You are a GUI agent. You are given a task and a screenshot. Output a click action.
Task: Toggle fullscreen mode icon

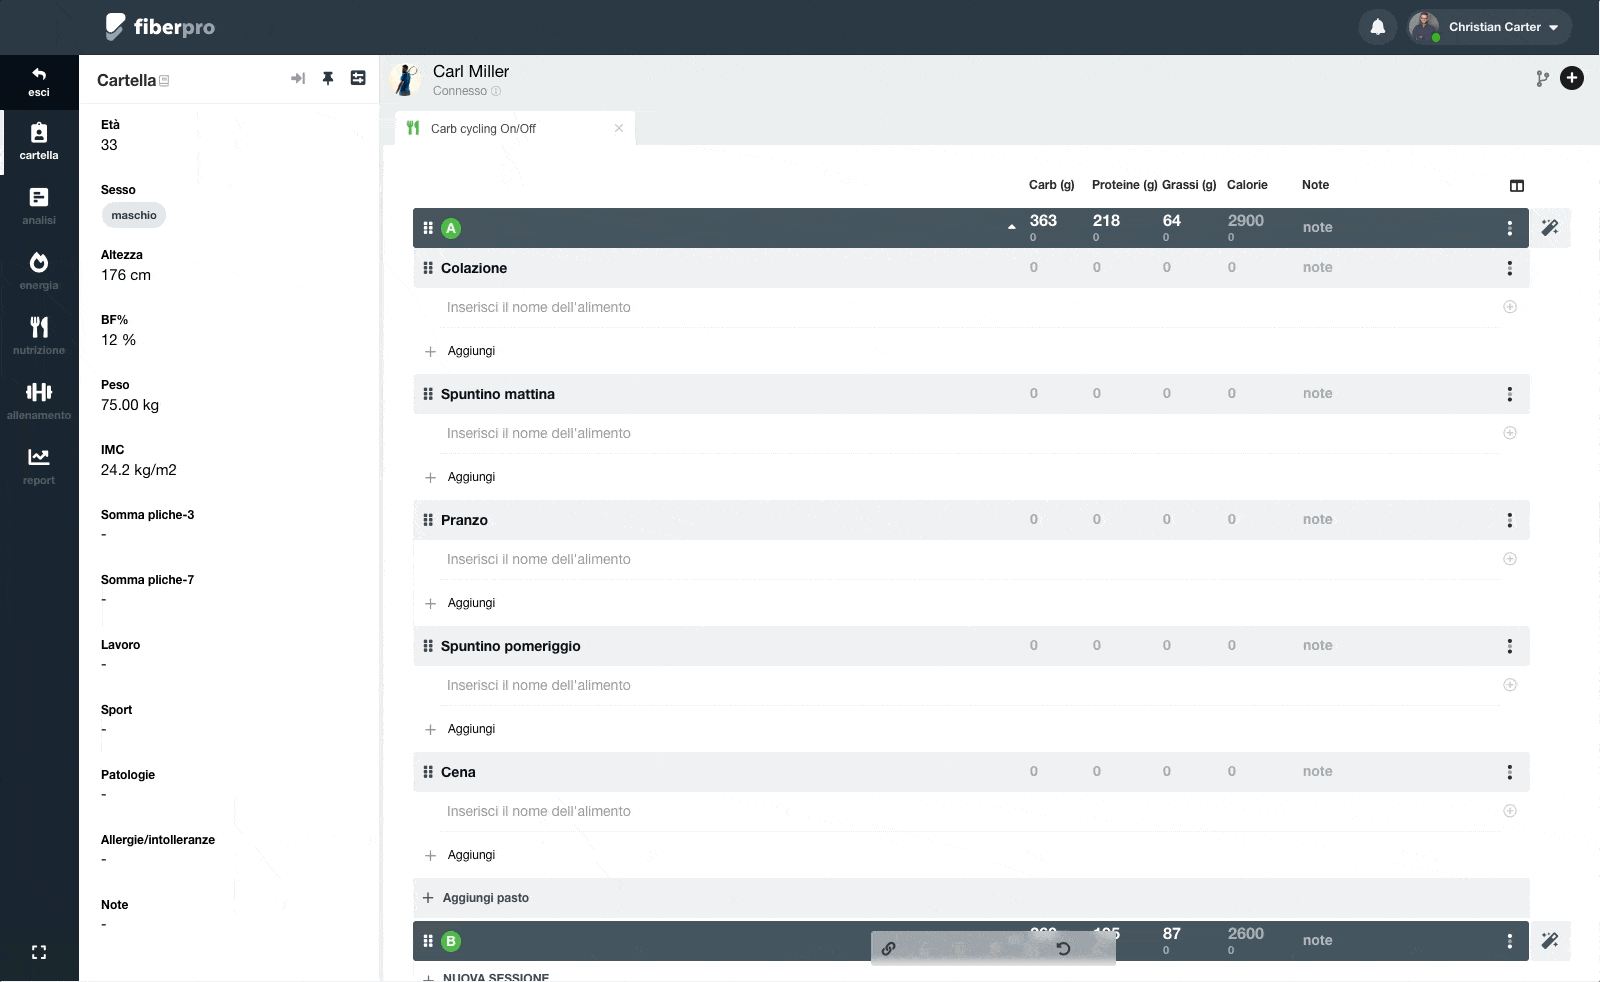coord(39,952)
